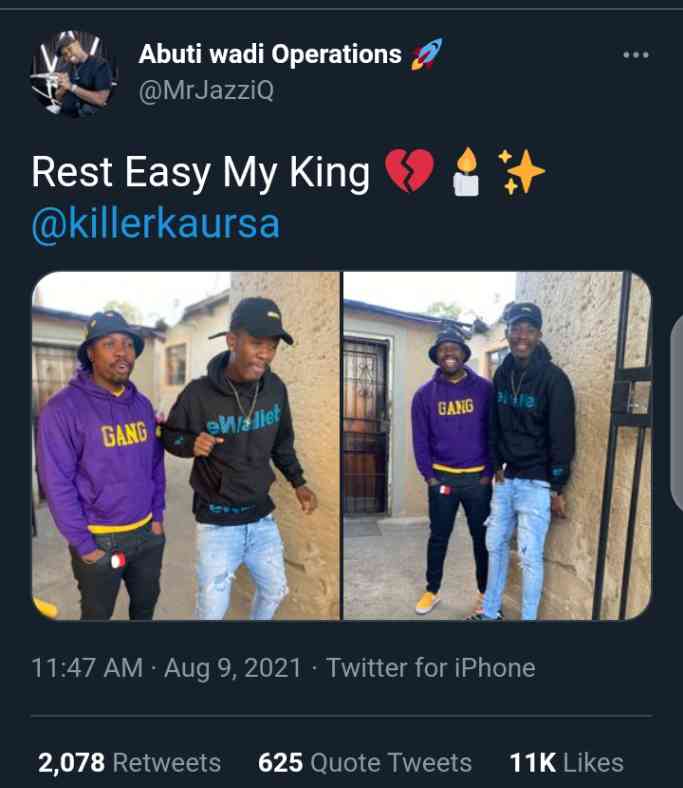Open the @killerkaursa mention link
Screen dimensions: 683x788
pos(156,224)
